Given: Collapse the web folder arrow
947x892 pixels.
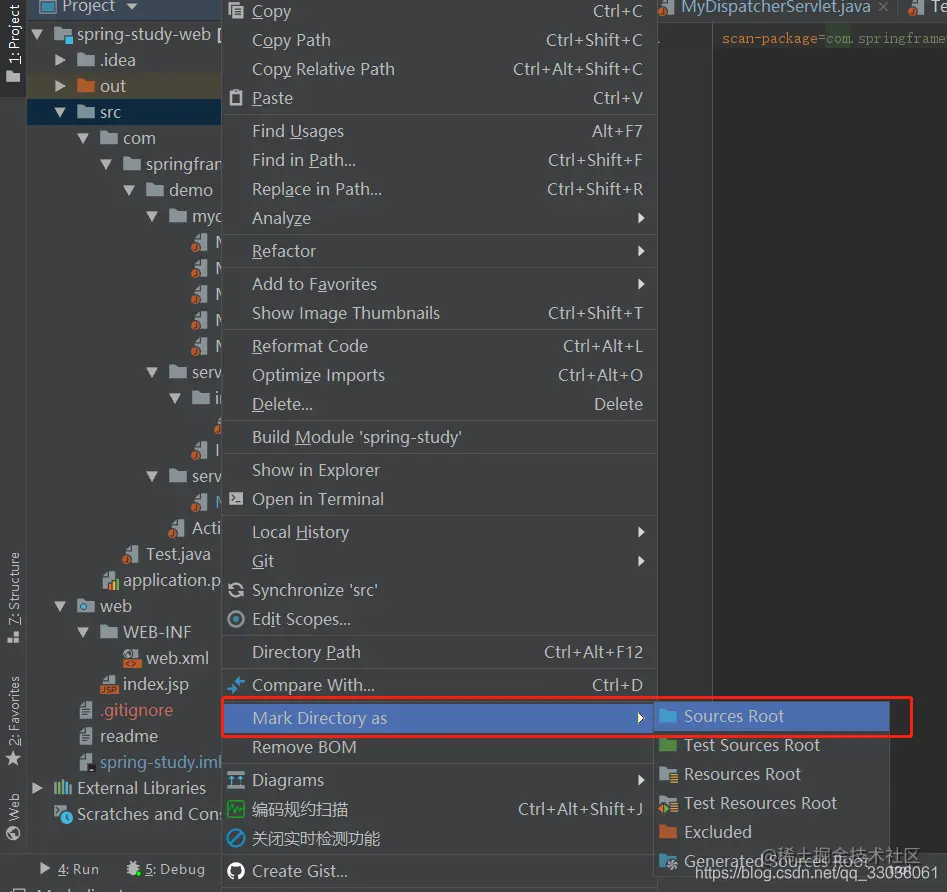Looking at the screenshot, I should 60,606.
